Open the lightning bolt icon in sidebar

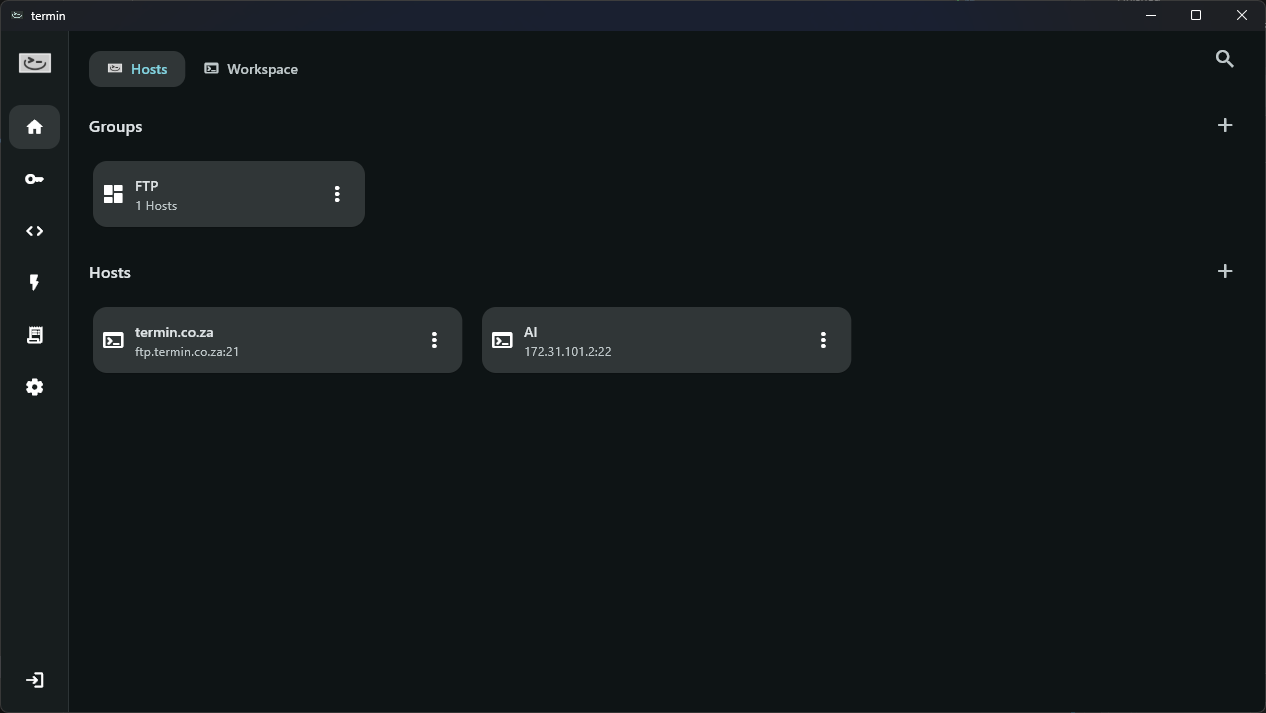click(x=35, y=283)
